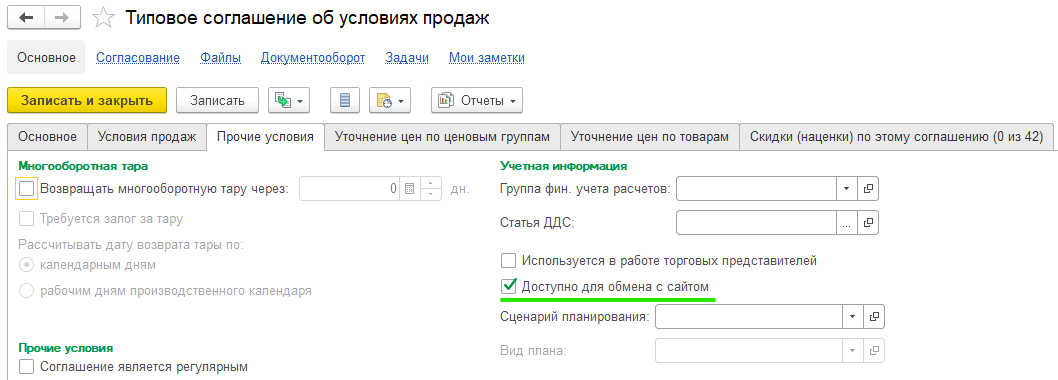Open Скидки (наценки) по этому соглашению tab
Image resolution: width=1058 pixels, height=380 pixels.
click(897, 136)
